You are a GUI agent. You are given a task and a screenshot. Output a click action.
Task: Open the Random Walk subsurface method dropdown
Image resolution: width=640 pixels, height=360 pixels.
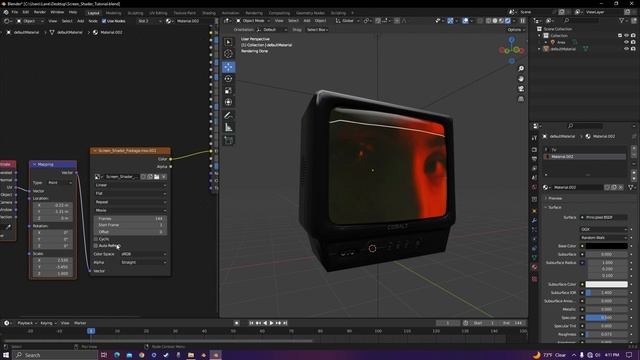(604, 238)
